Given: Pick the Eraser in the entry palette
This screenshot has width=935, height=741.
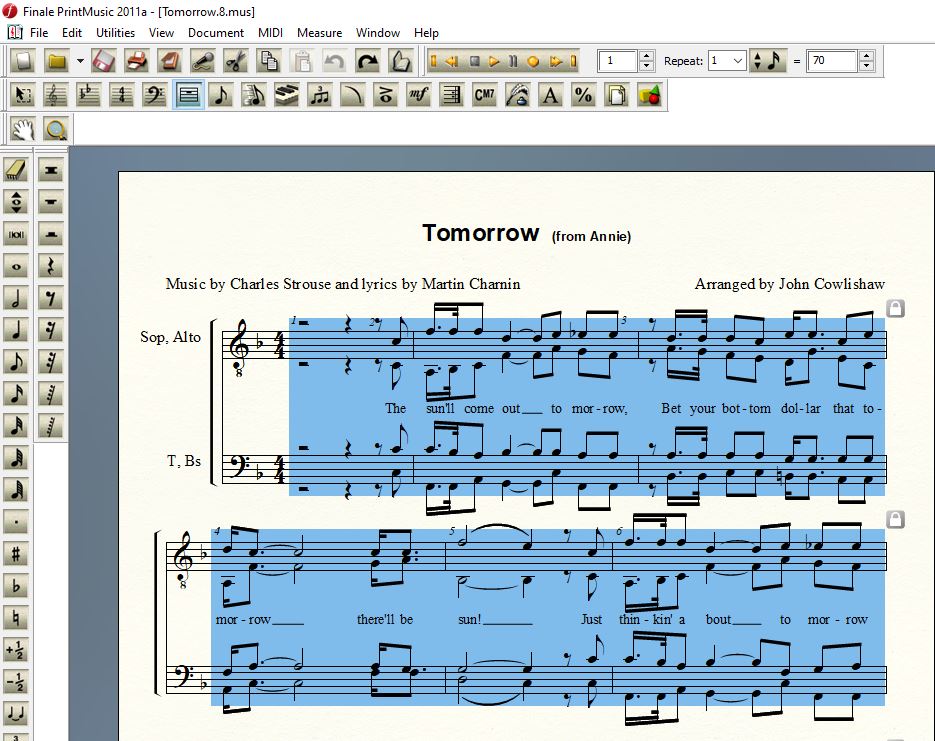Looking at the screenshot, I should point(16,169).
